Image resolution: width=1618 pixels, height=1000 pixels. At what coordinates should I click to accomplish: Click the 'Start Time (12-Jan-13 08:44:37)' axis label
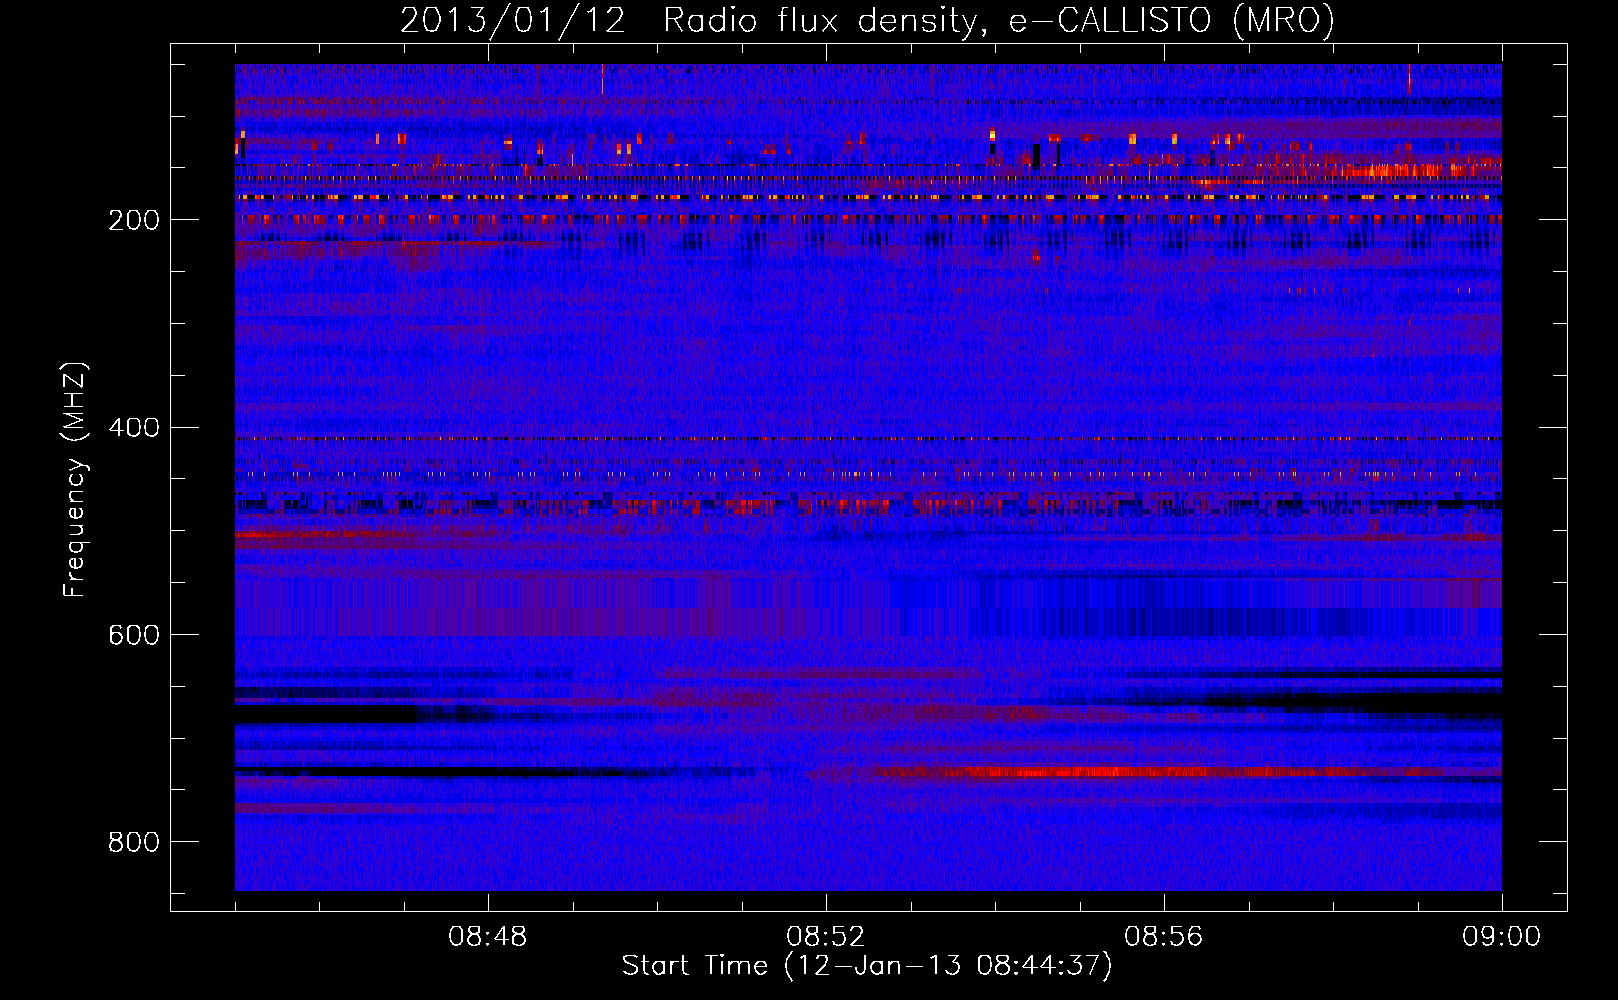[x=867, y=966]
